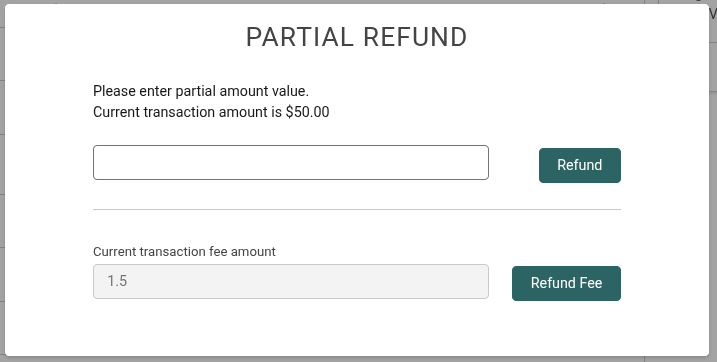This screenshot has width=717, height=362.
Task: Dismiss dialog via dimmed backdrop on left edge
Action: point(2,183)
